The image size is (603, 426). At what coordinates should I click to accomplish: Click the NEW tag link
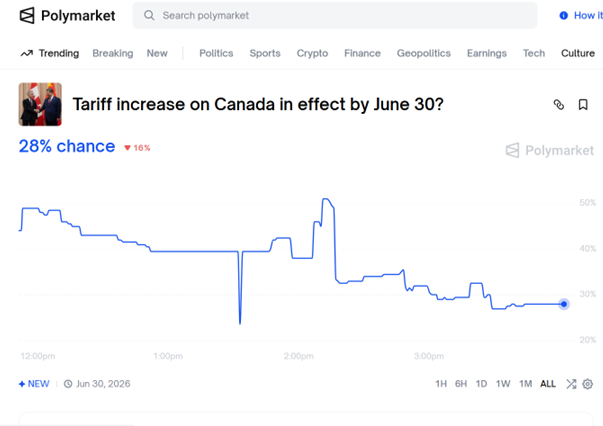click(x=34, y=384)
